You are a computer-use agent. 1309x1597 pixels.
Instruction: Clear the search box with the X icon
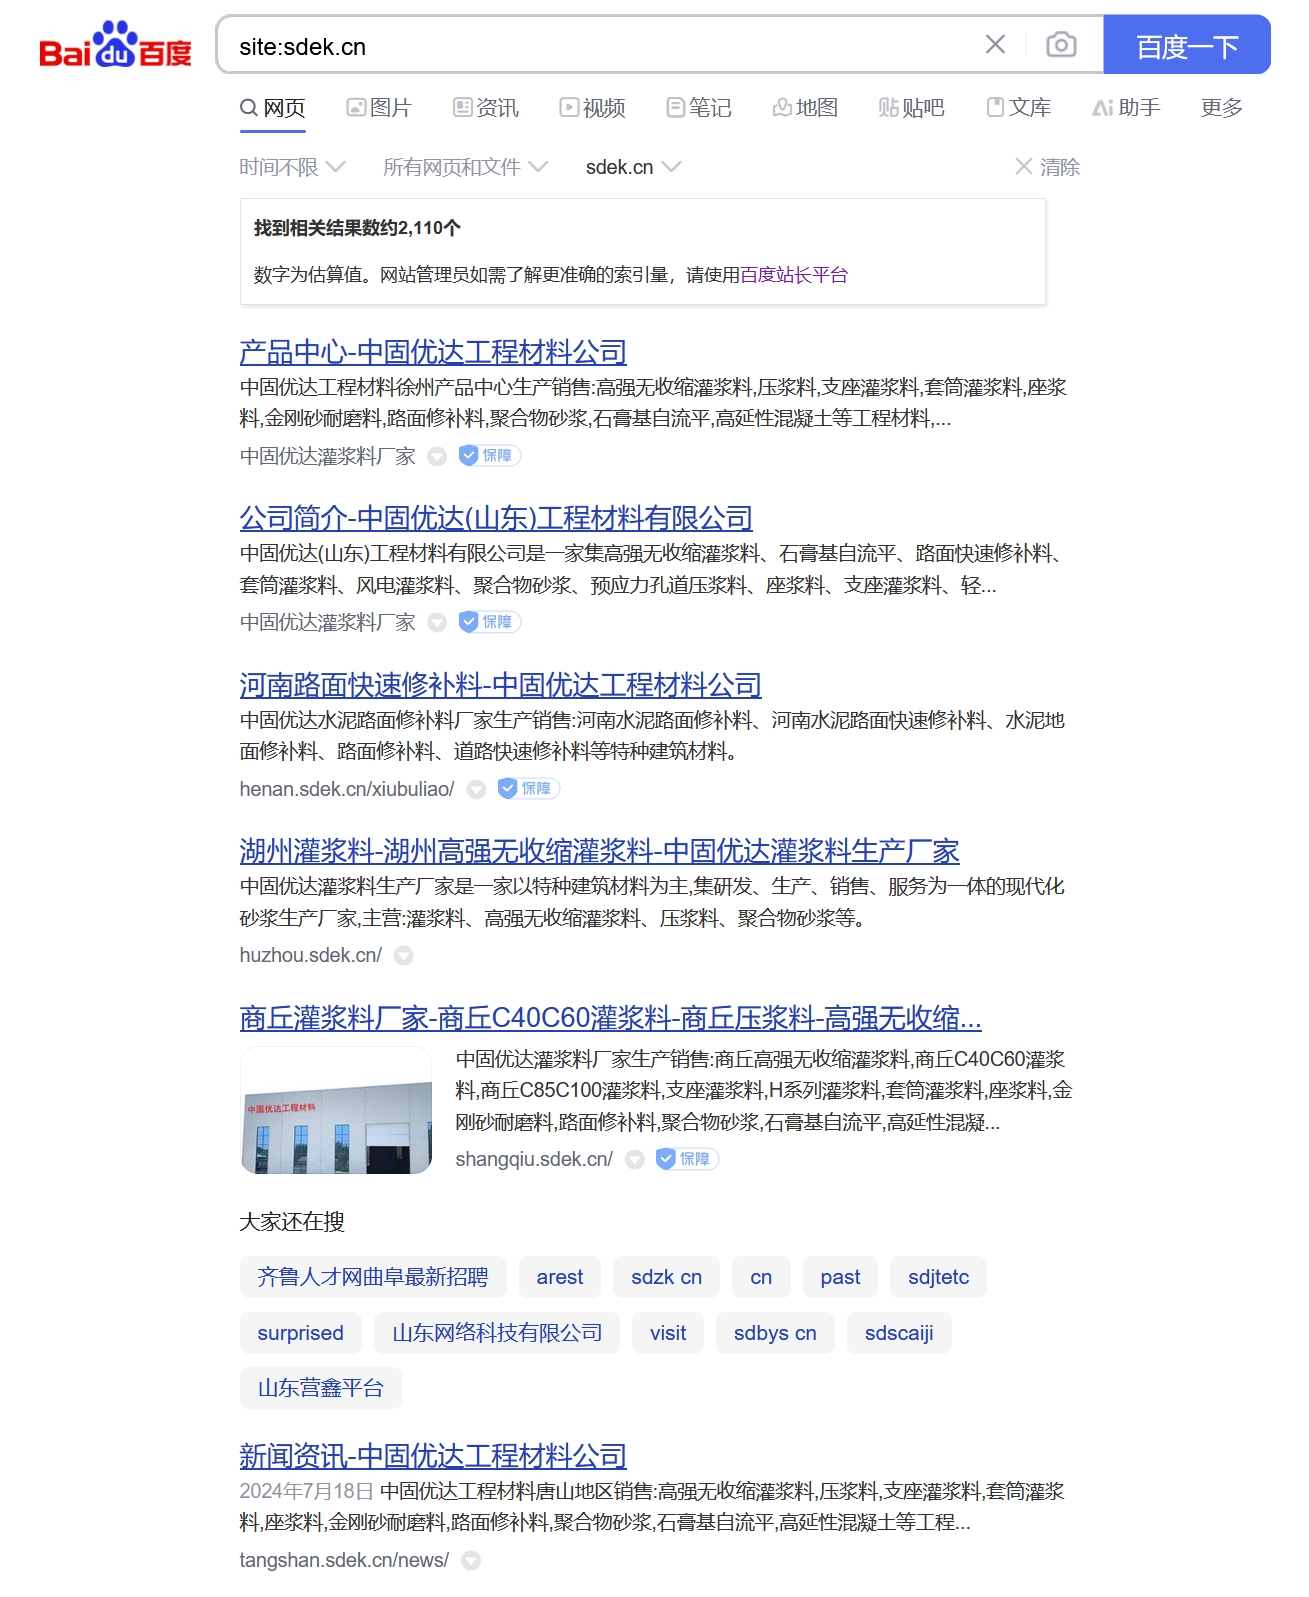tap(995, 44)
